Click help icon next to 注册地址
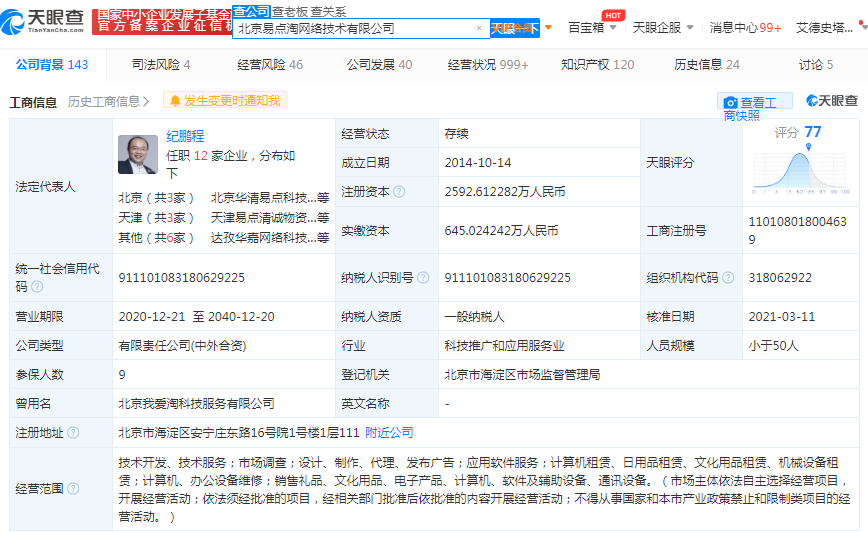The width and height of the screenshot is (868, 533). pos(73,432)
